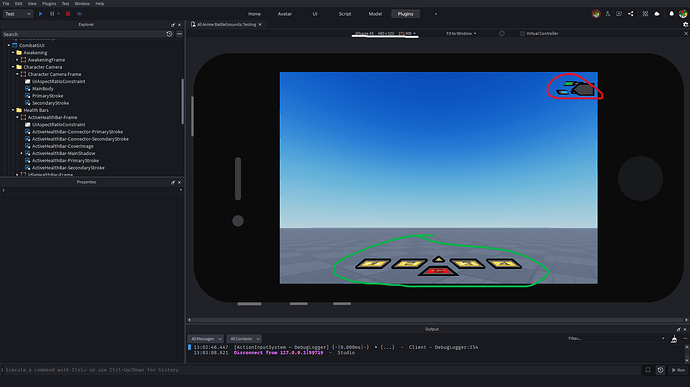Pause the running simulation

52,14
